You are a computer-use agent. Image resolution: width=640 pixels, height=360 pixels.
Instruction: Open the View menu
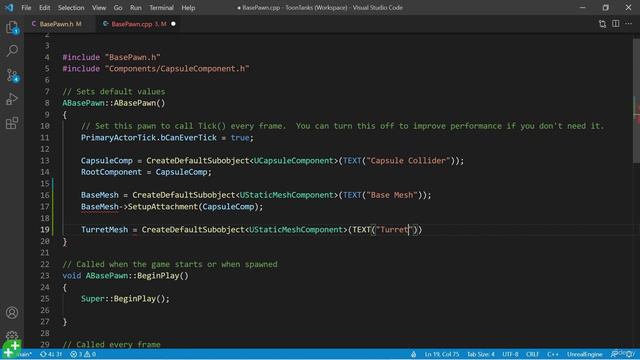(x=99, y=8)
